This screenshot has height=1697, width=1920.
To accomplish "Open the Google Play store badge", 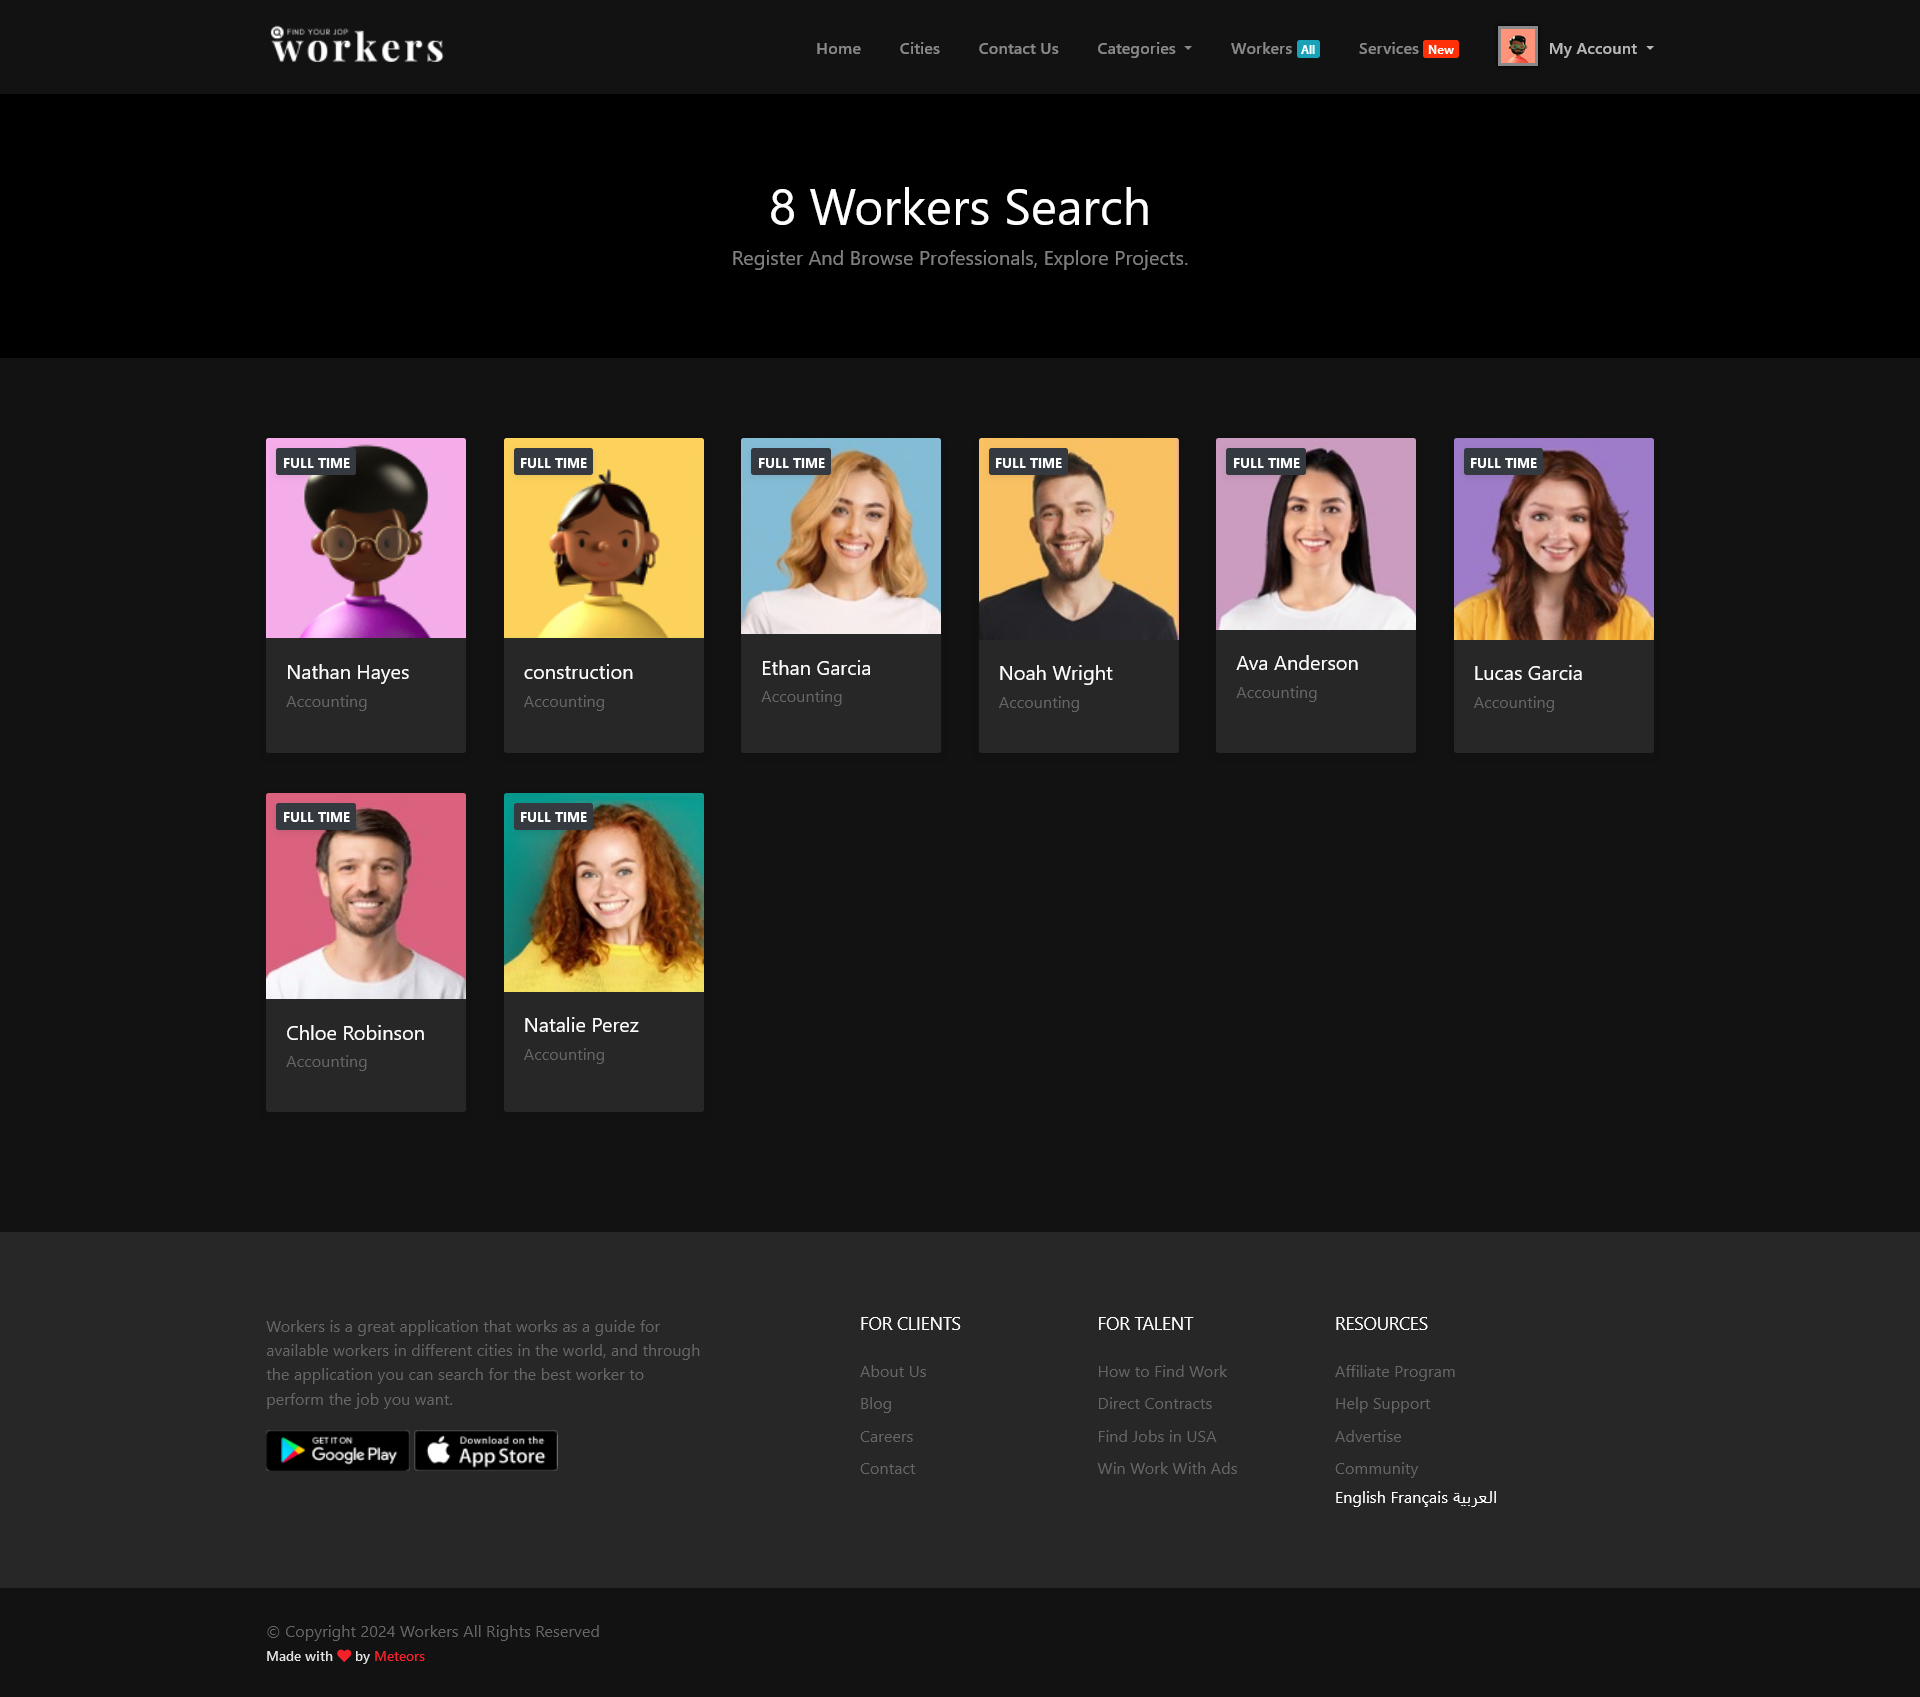I will click(x=337, y=1450).
